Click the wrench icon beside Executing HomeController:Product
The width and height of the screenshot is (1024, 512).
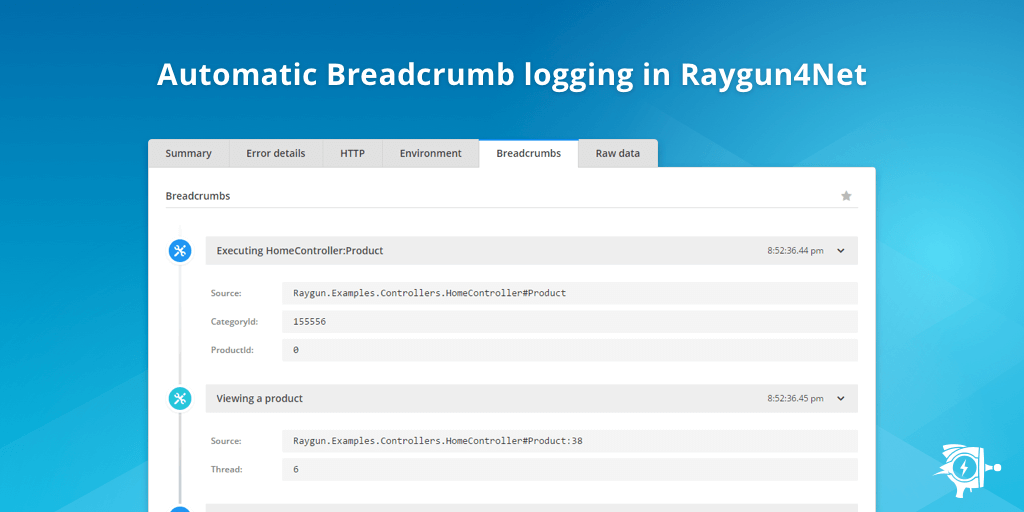click(180, 251)
